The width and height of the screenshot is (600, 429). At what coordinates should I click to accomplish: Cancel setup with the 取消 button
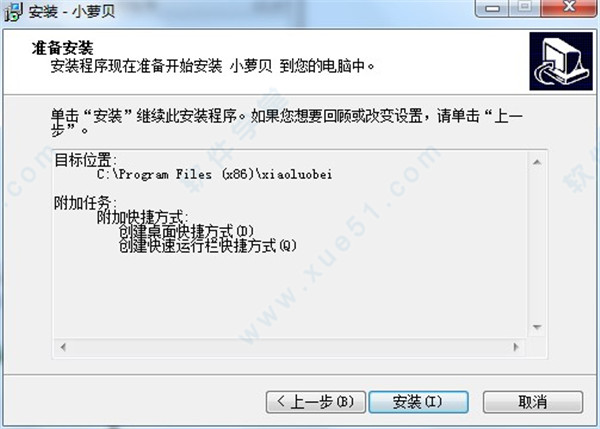(x=533, y=402)
